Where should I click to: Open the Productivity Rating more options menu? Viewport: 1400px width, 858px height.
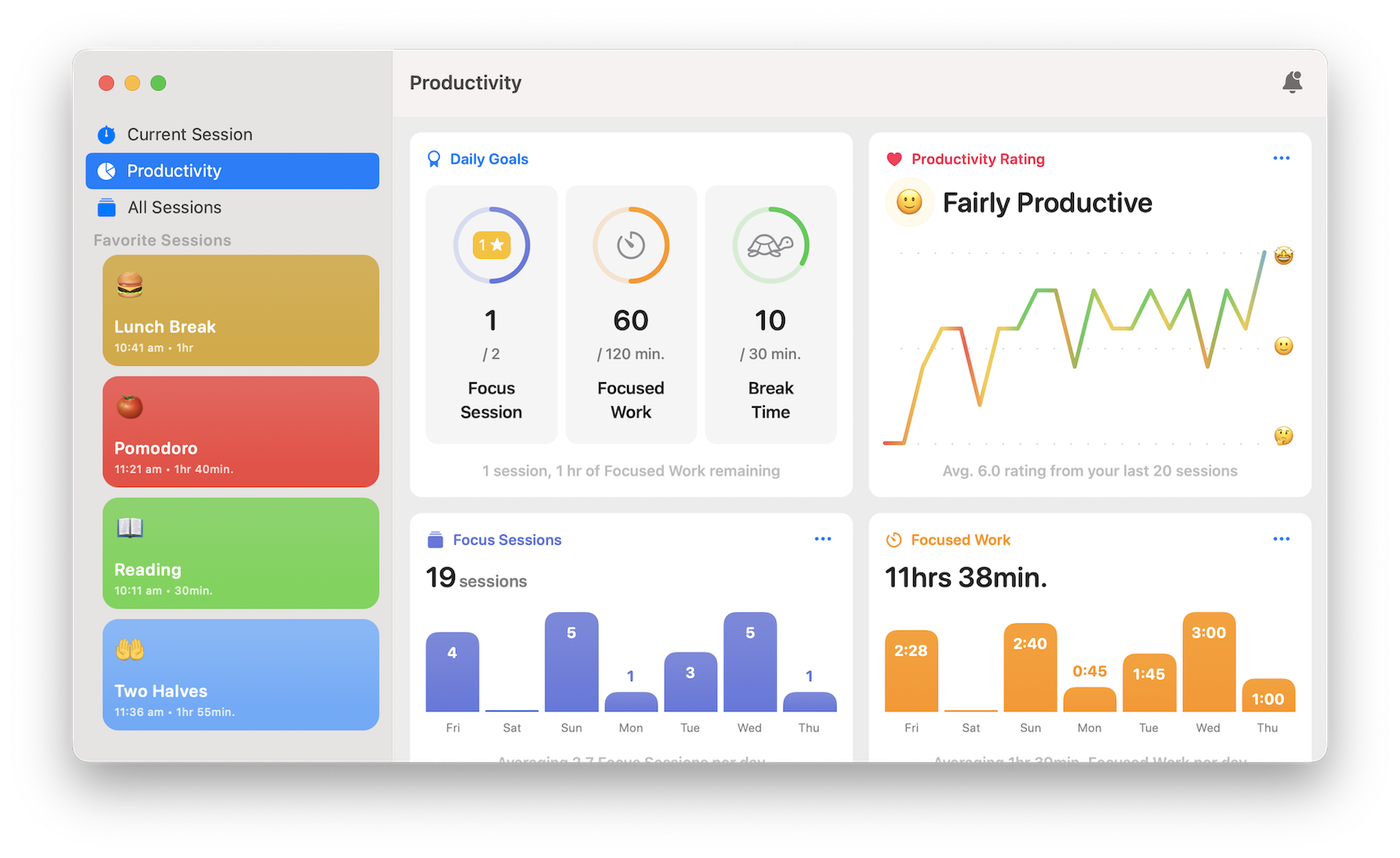point(1281,158)
